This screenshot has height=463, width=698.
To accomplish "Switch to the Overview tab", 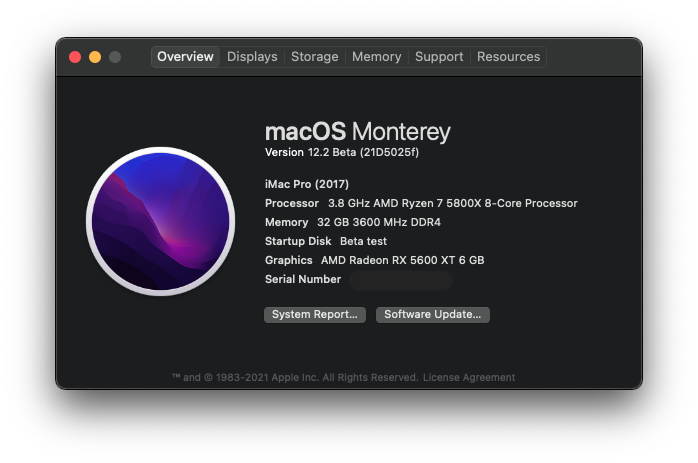I will (185, 57).
